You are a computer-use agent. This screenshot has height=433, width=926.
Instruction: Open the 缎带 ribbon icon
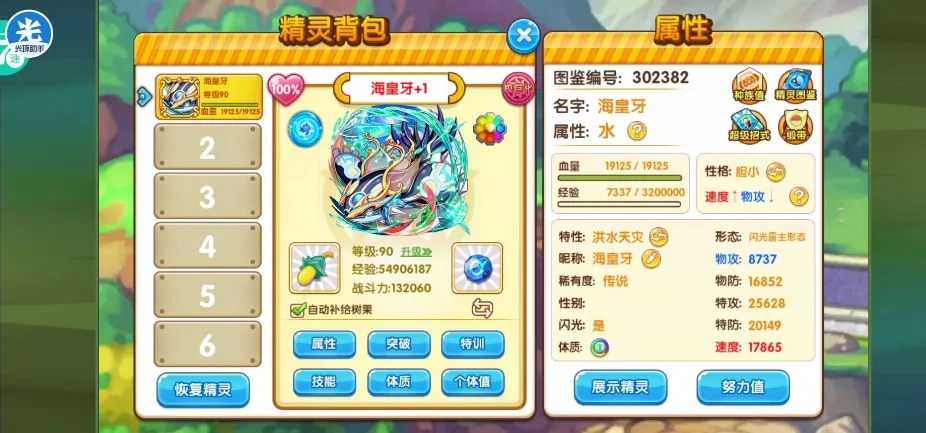pyautogui.click(x=795, y=126)
